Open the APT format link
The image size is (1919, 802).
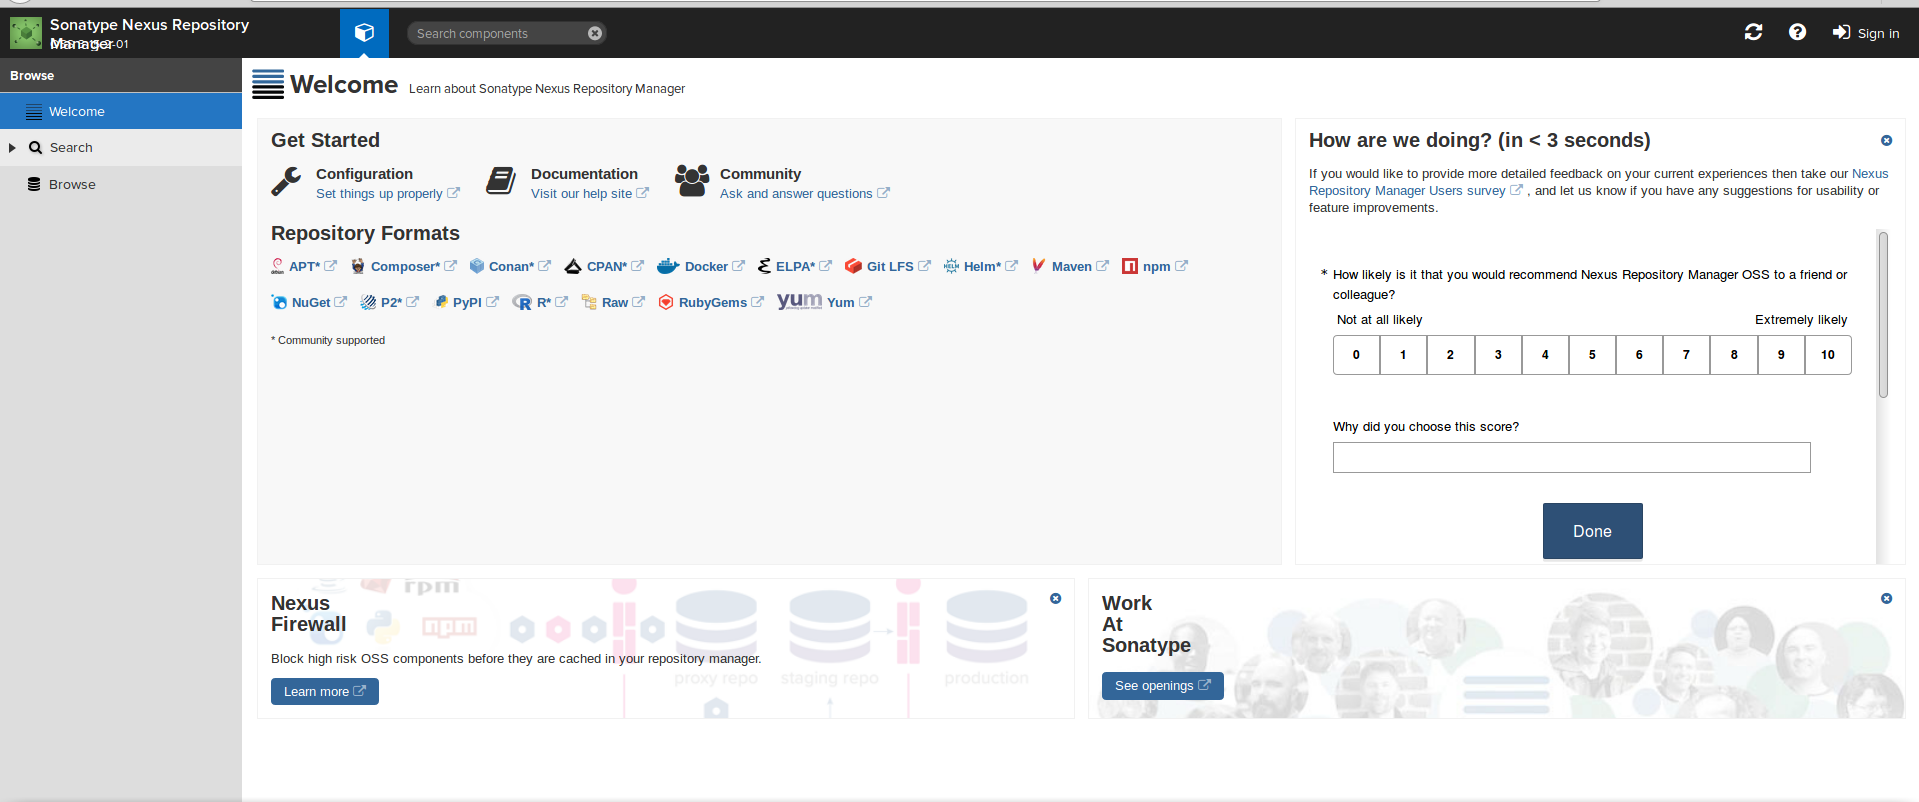304,266
